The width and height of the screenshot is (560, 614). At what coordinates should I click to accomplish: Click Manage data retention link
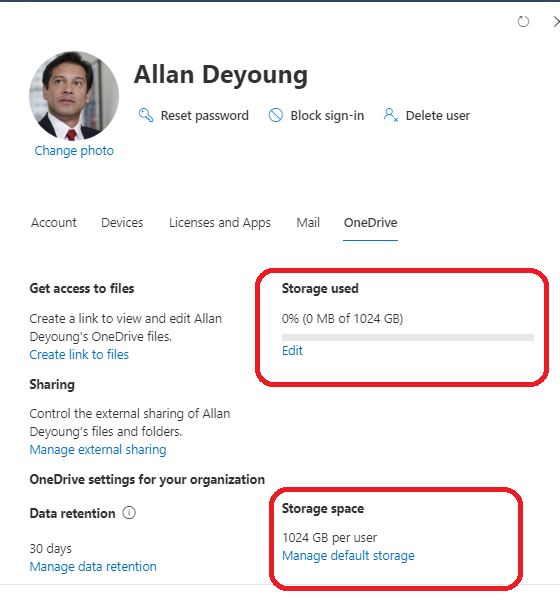pos(93,567)
